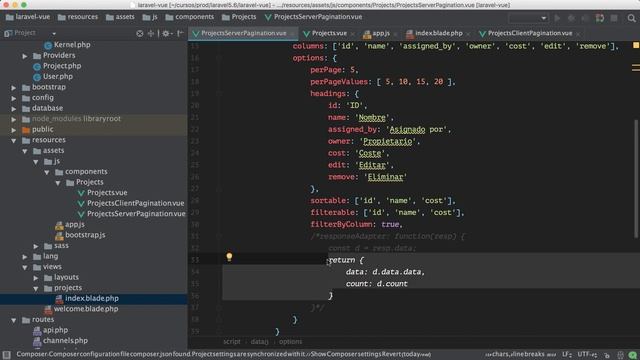Screen dimensions: 640x360
Task: Expand the layouts folder
Action: (x=36, y=278)
